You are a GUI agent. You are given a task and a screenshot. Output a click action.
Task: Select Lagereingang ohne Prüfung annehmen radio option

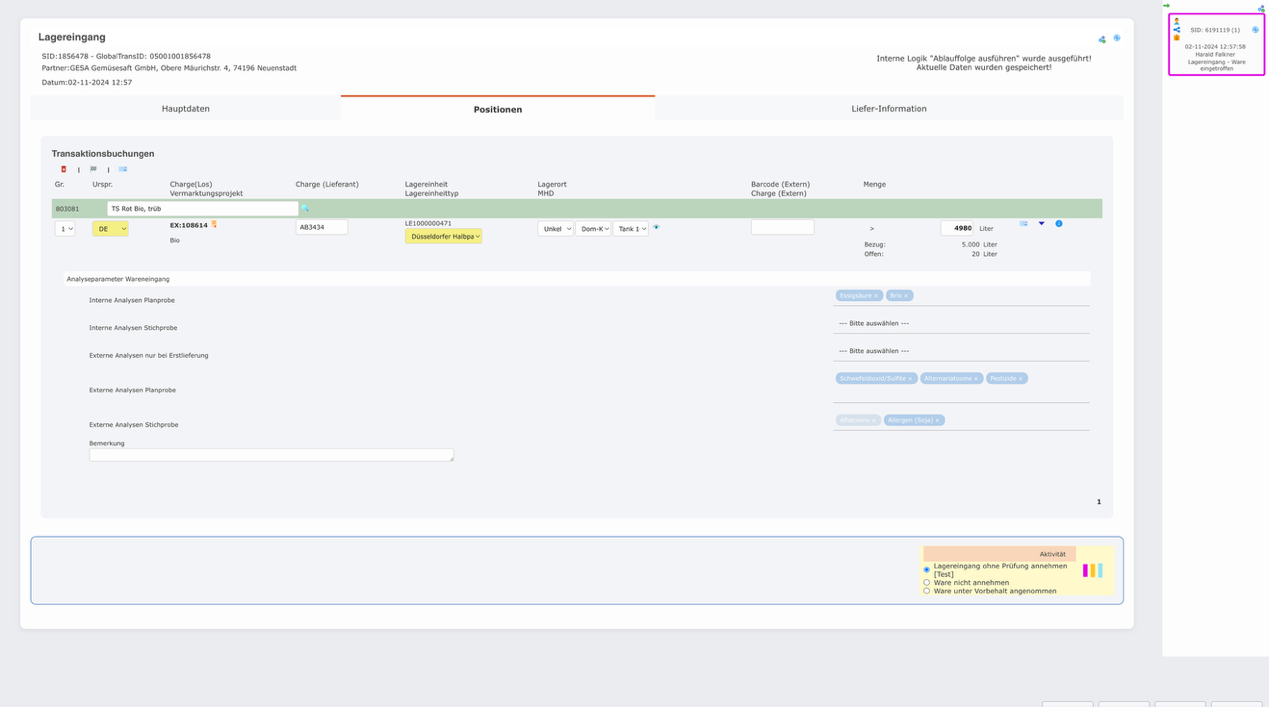pyautogui.click(x=927, y=570)
